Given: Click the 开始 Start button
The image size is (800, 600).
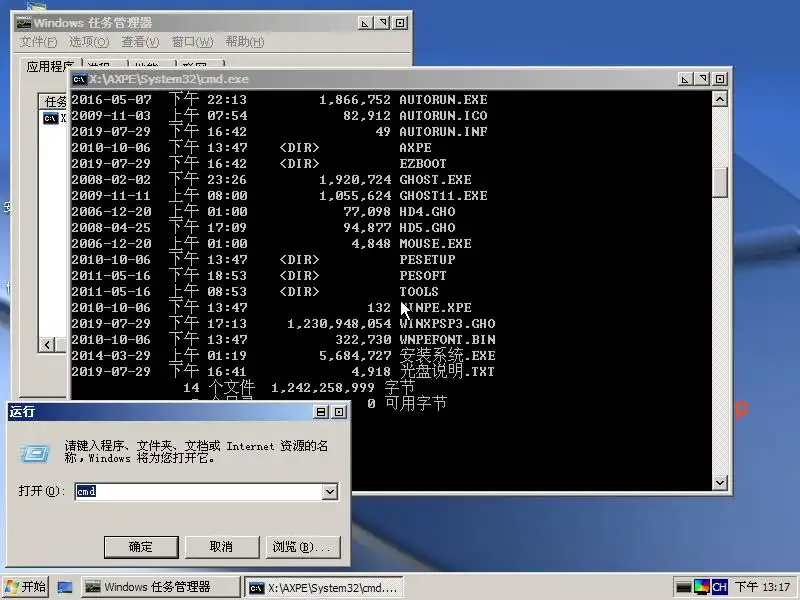Looking at the screenshot, I should click(x=26, y=587).
